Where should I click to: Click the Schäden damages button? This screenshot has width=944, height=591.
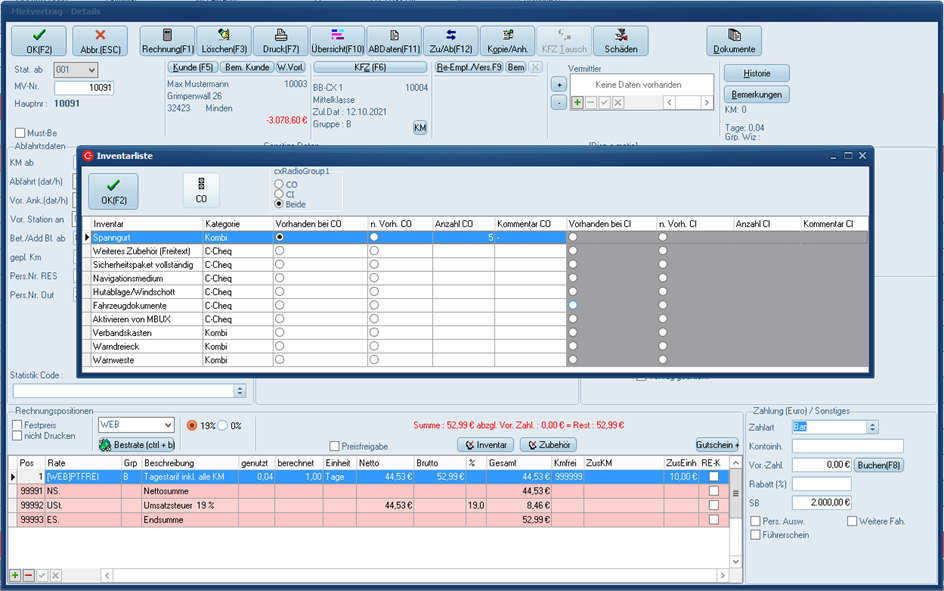click(621, 40)
